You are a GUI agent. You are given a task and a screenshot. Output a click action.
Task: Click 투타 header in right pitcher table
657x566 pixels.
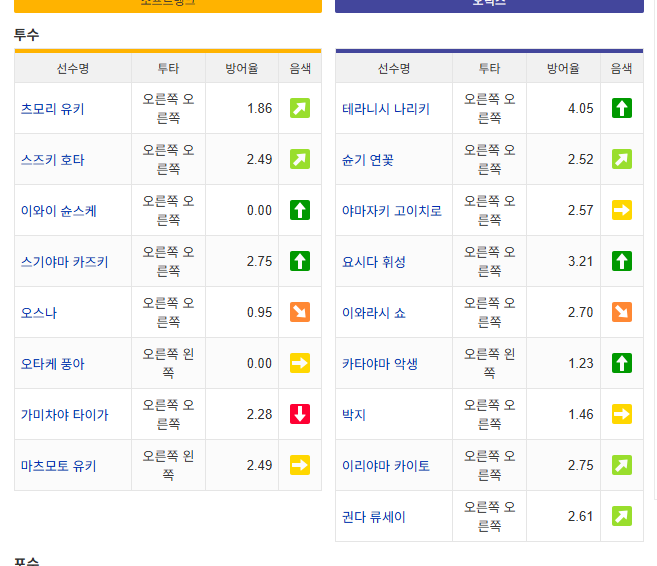click(489, 68)
